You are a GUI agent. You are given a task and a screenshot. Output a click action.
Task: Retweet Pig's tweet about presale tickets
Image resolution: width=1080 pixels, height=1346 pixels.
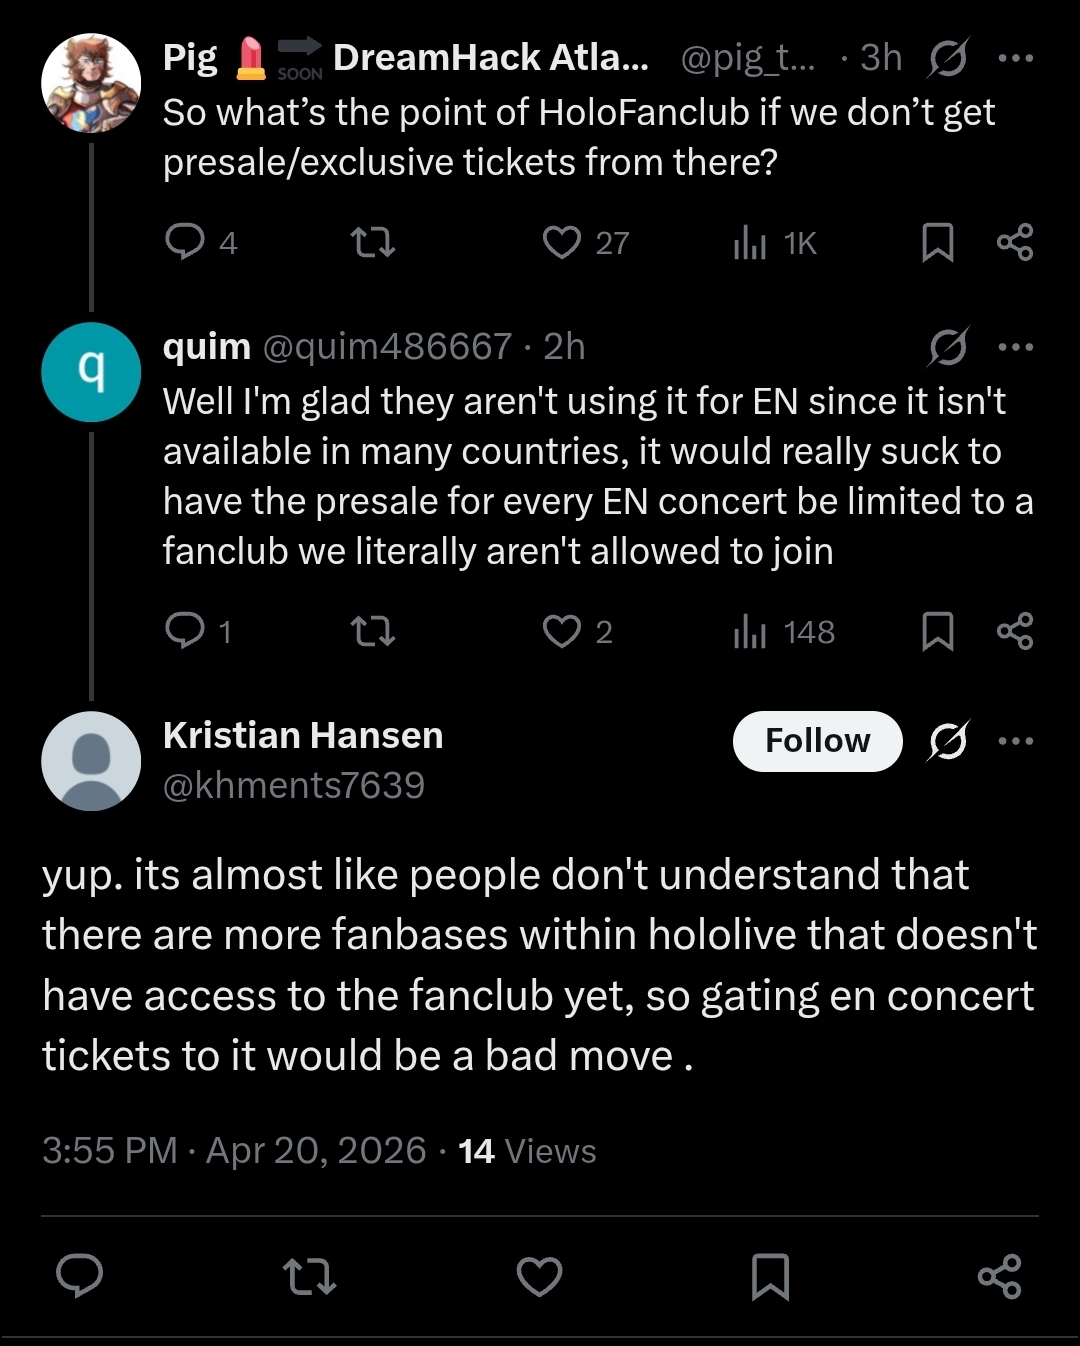pyautogui.click(x=374, y=242)
